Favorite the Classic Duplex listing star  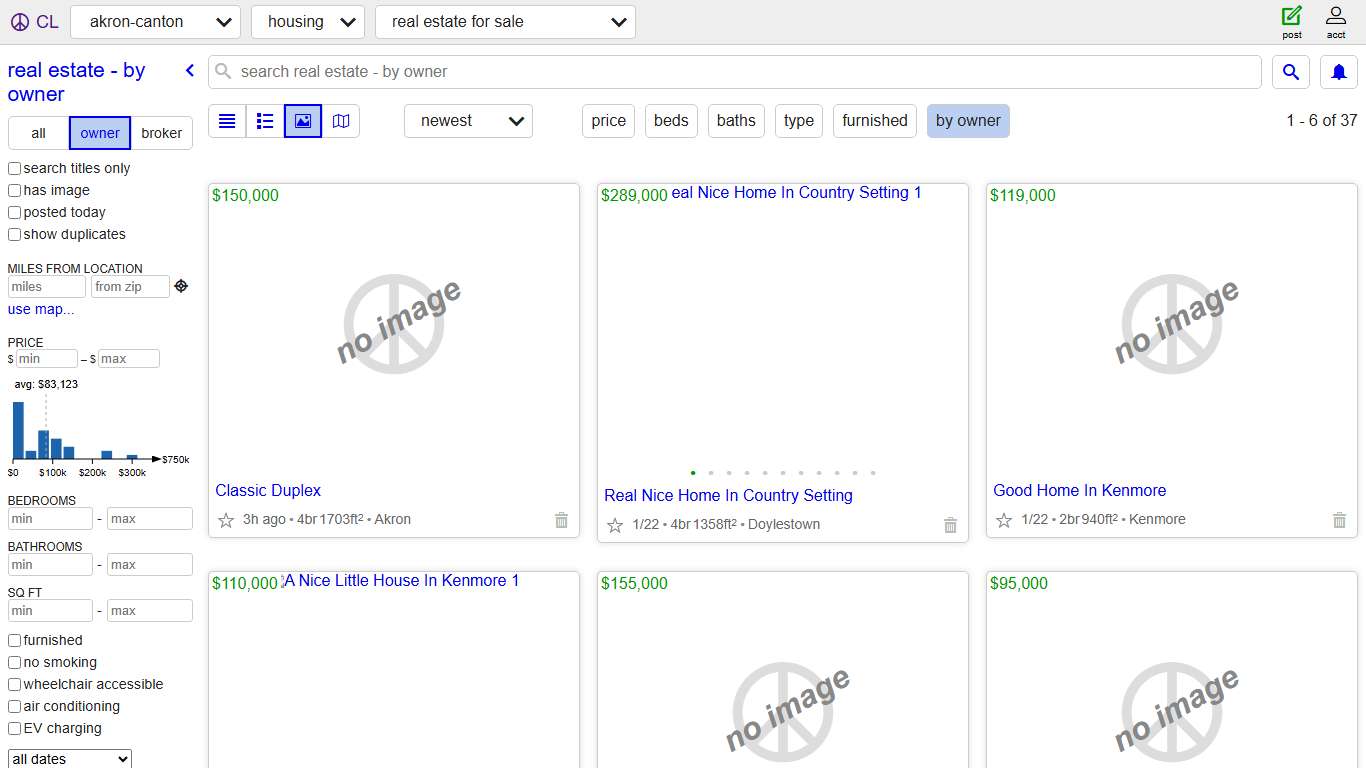pyautogui.click(x=226, y=520)
